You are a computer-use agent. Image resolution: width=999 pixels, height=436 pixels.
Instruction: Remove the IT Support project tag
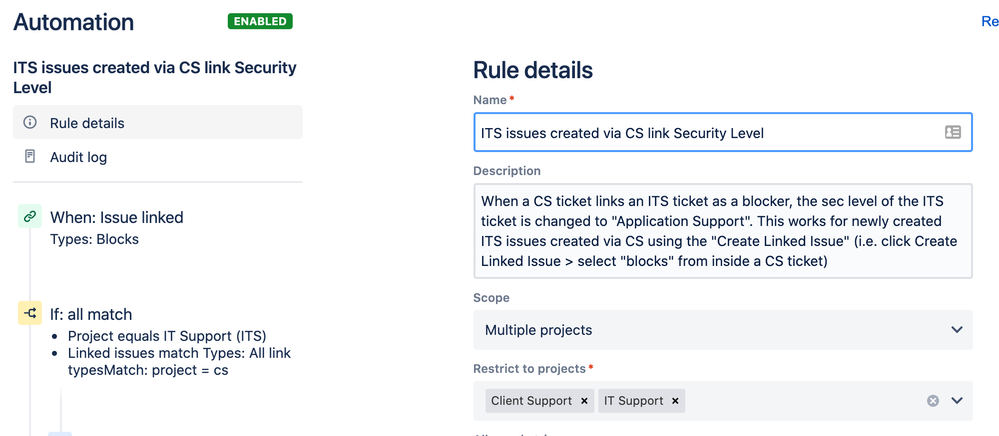676,401
